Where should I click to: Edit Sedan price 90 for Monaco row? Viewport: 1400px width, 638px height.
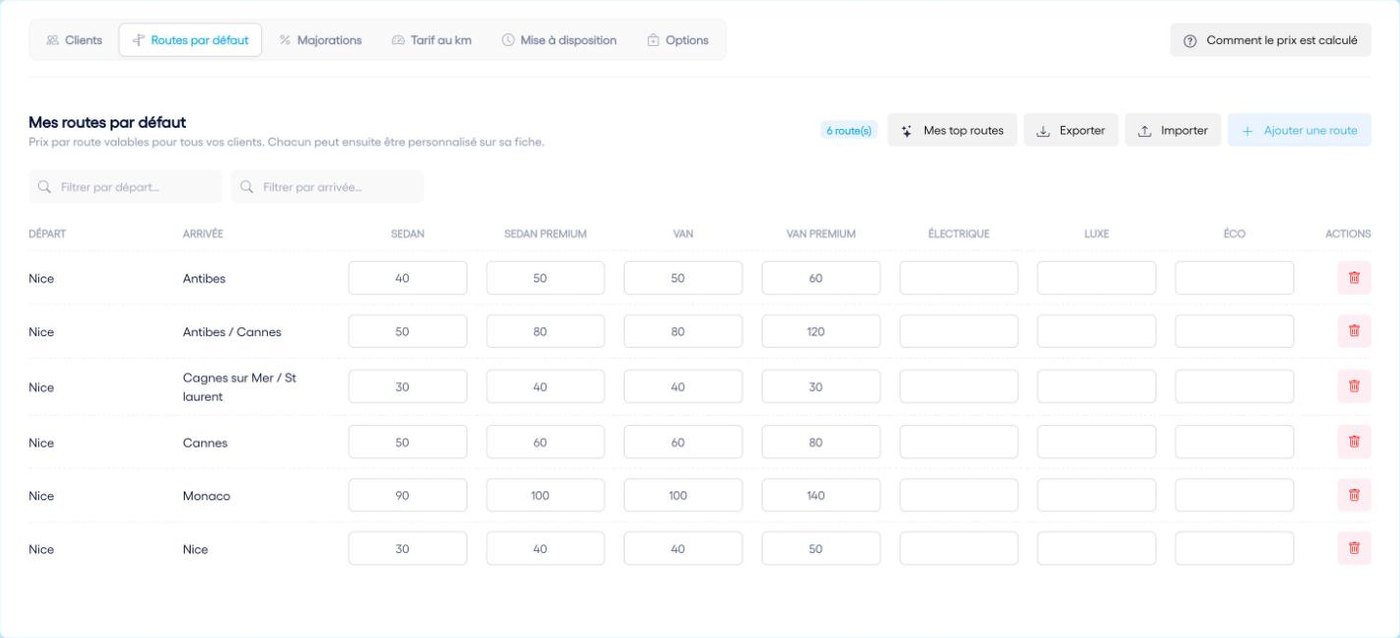pos(407,495)
